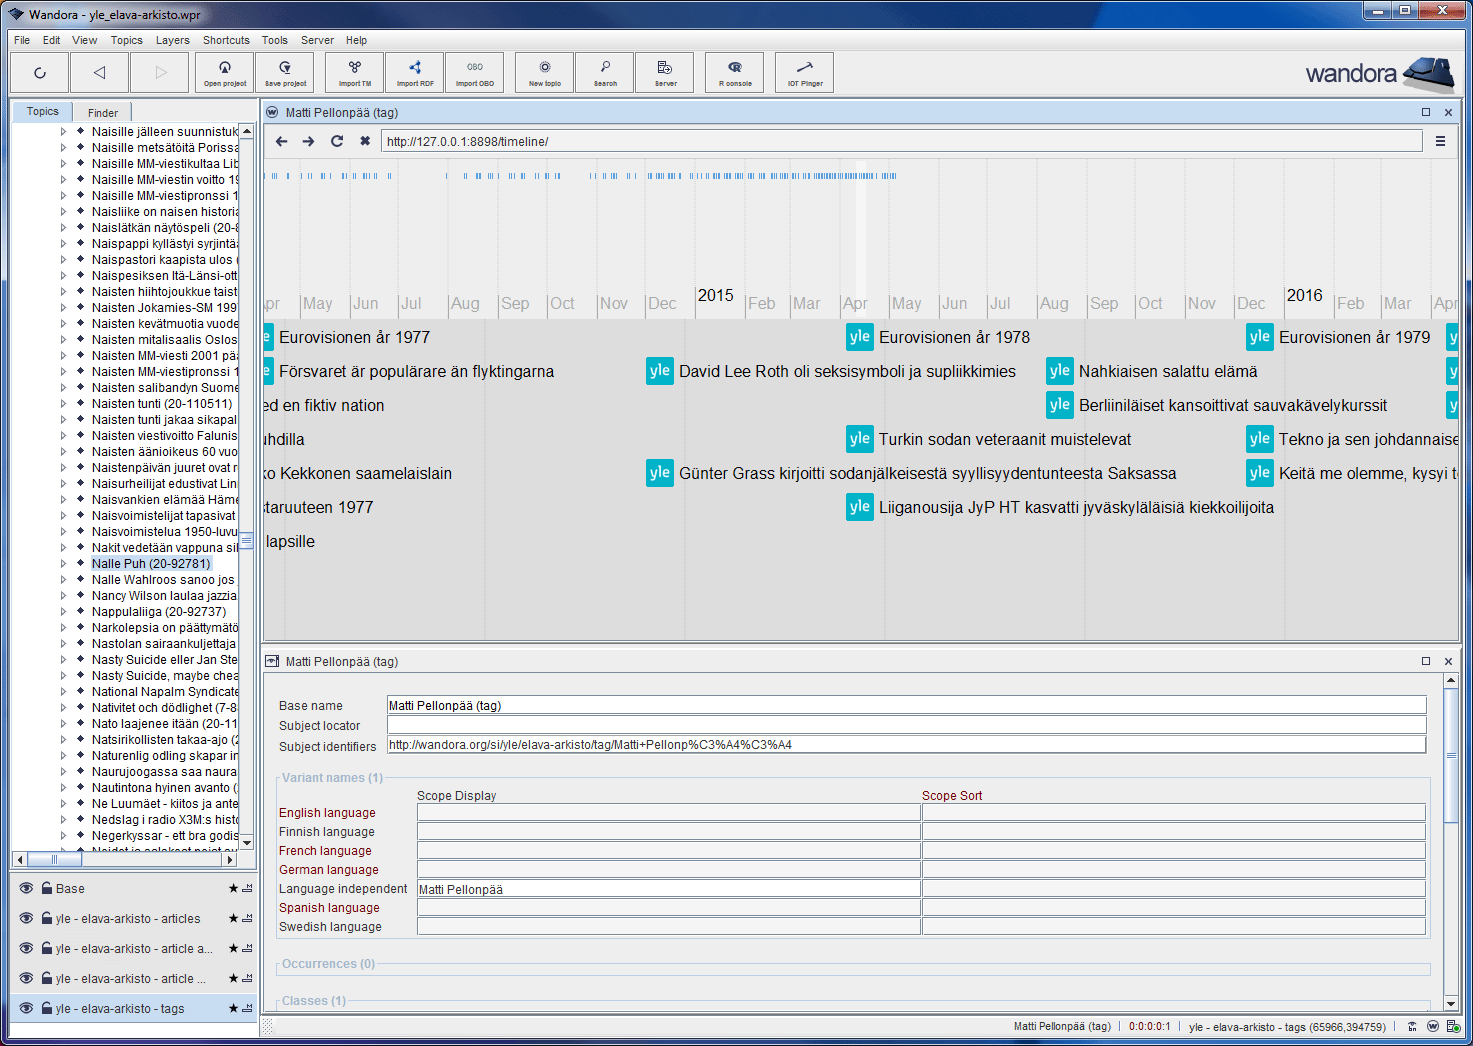This screenshot has height=1046, width=1473.
Task: Toggle eye icon for elava-arkisto - tags layer
Action: [x=27, y=1008]
